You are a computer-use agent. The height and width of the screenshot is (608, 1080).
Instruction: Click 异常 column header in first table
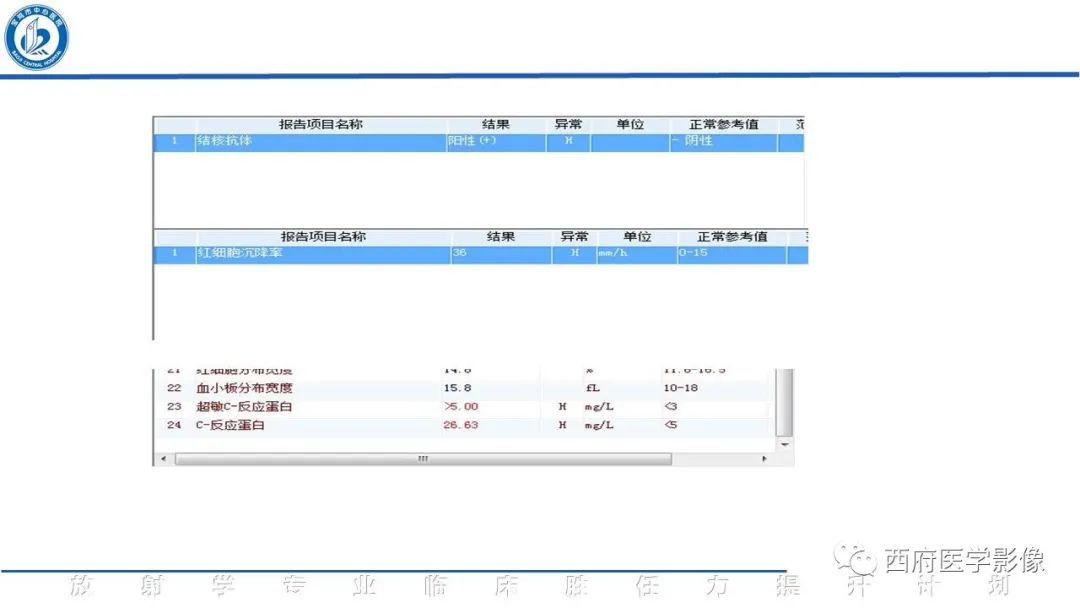pyautogui.click(x=568, y=125)
